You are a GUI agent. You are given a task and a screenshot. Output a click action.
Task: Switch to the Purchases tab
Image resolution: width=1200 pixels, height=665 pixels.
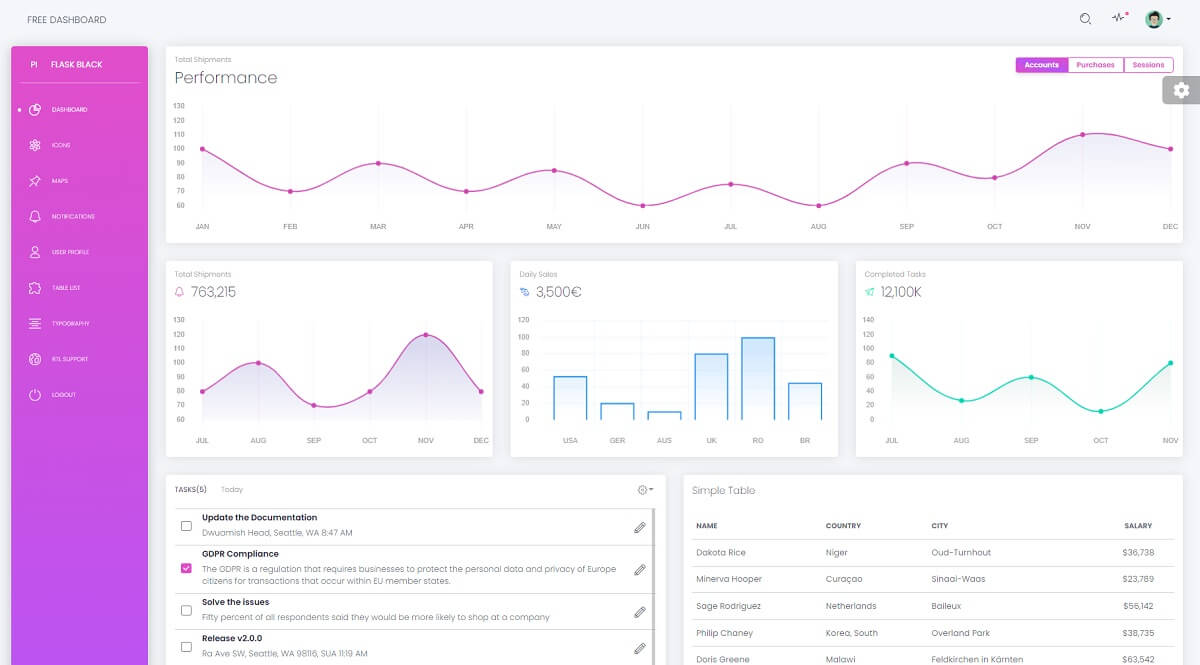pyautogui.click(x=1095, y=64)
